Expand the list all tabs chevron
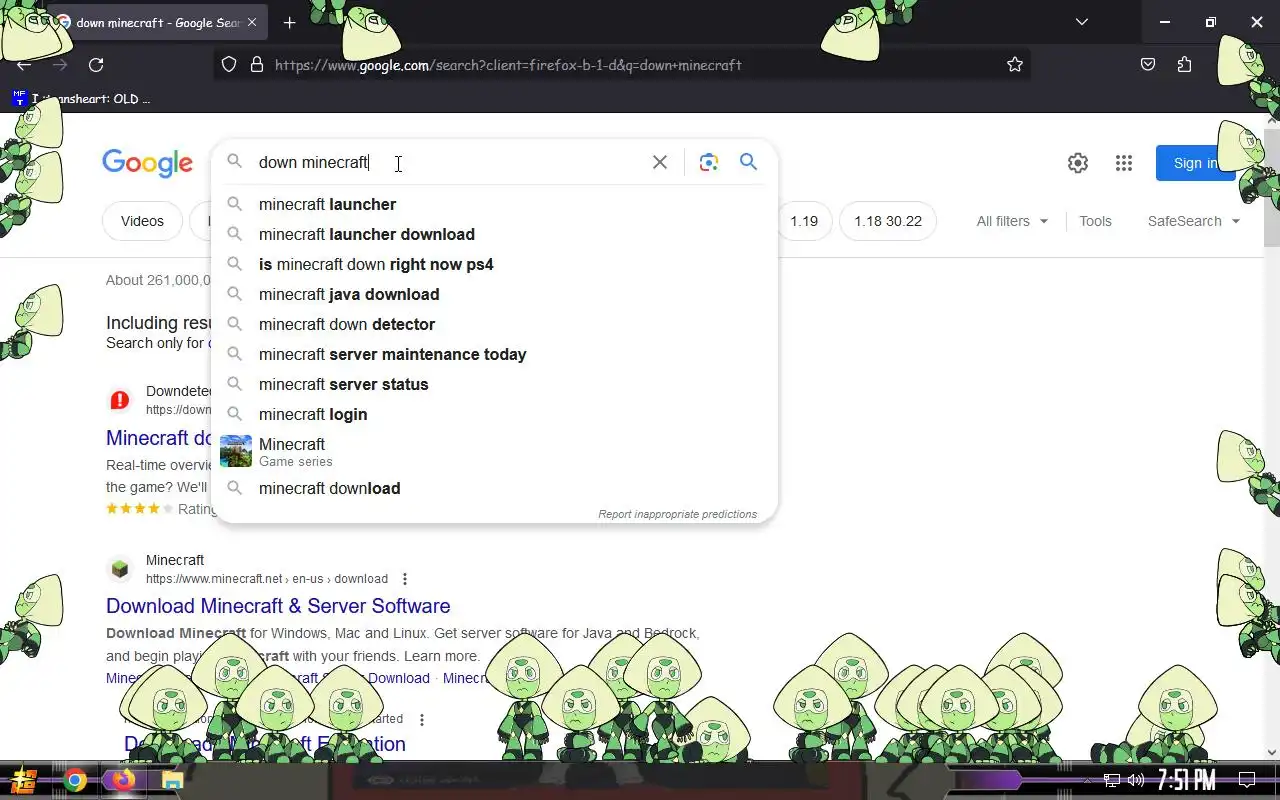Screen dimensions: 1280x800 (1082, 22)
